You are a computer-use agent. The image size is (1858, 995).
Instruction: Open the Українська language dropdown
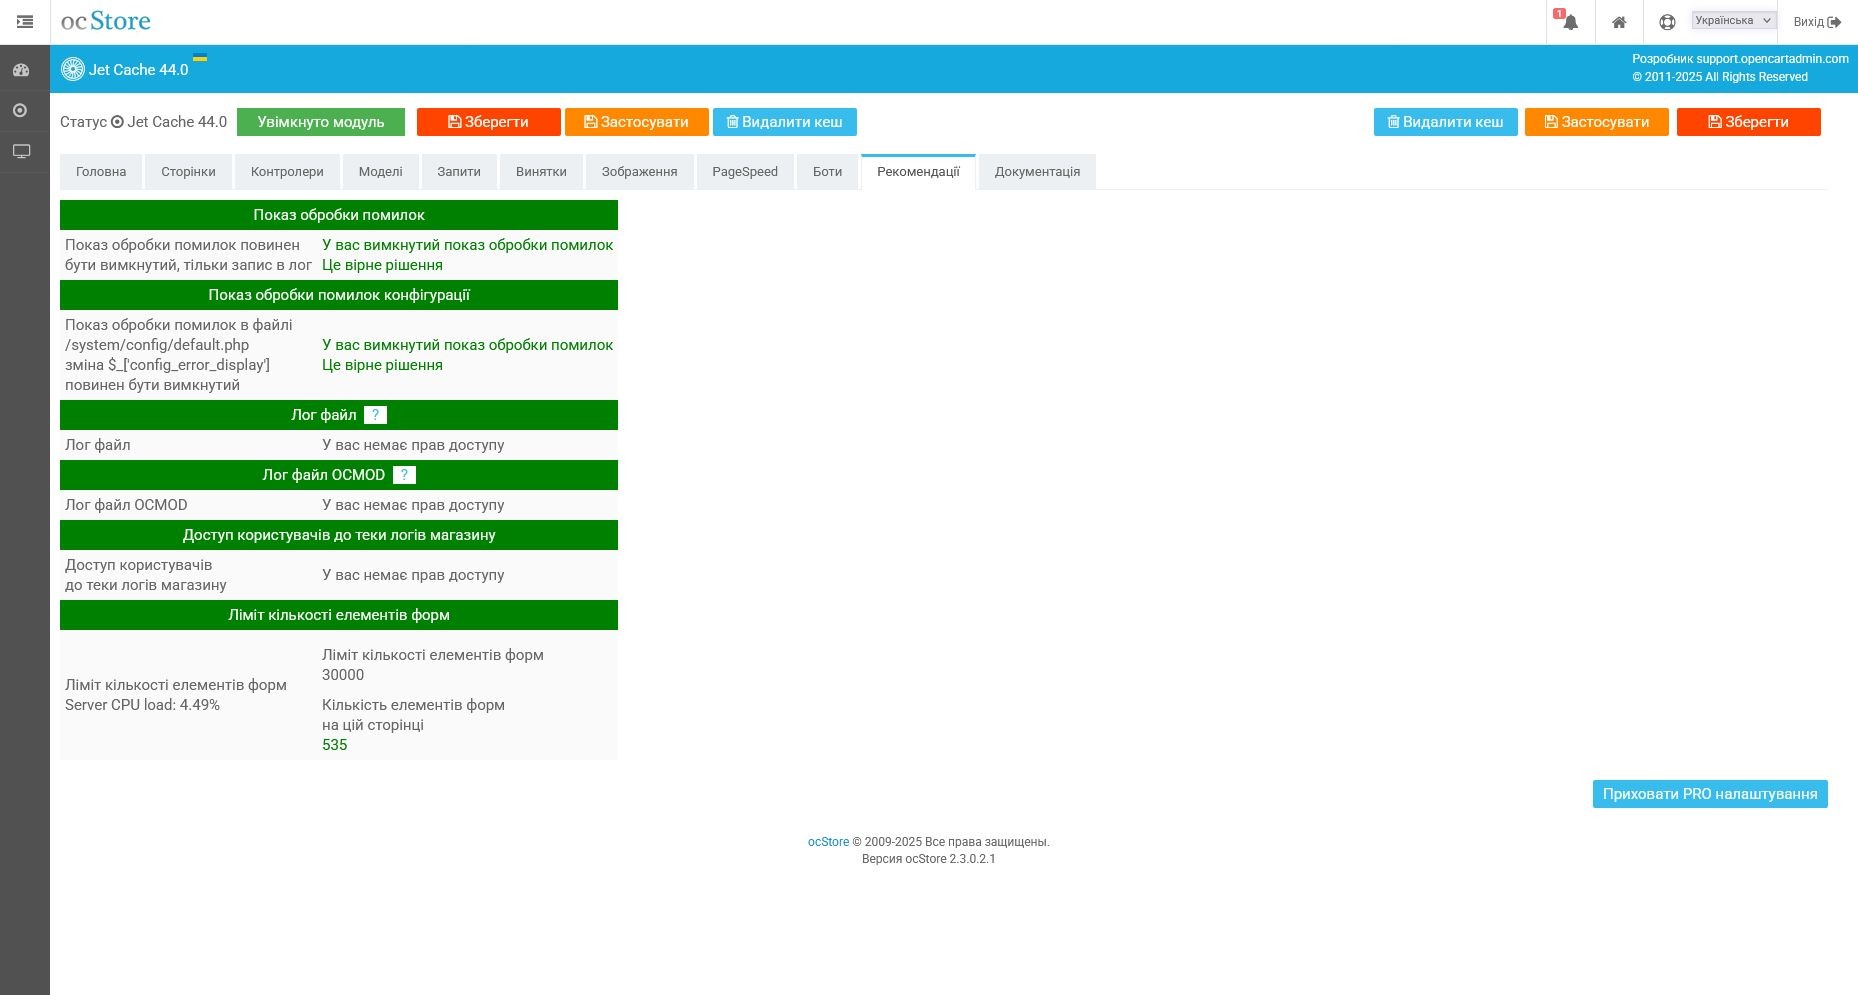(1733, 20)
